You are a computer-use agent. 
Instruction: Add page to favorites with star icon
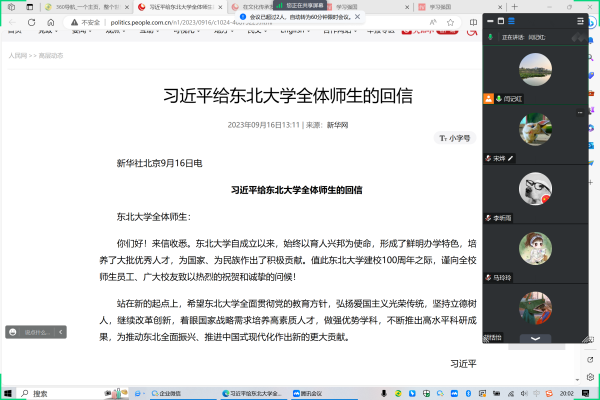point(450,23)
